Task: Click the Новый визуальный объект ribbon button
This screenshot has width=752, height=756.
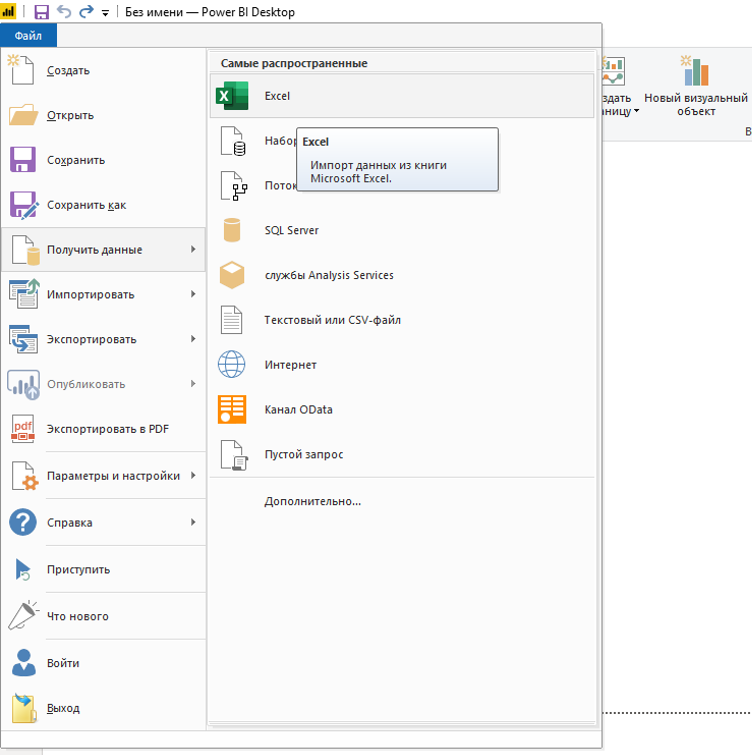Action: point(696,86)
